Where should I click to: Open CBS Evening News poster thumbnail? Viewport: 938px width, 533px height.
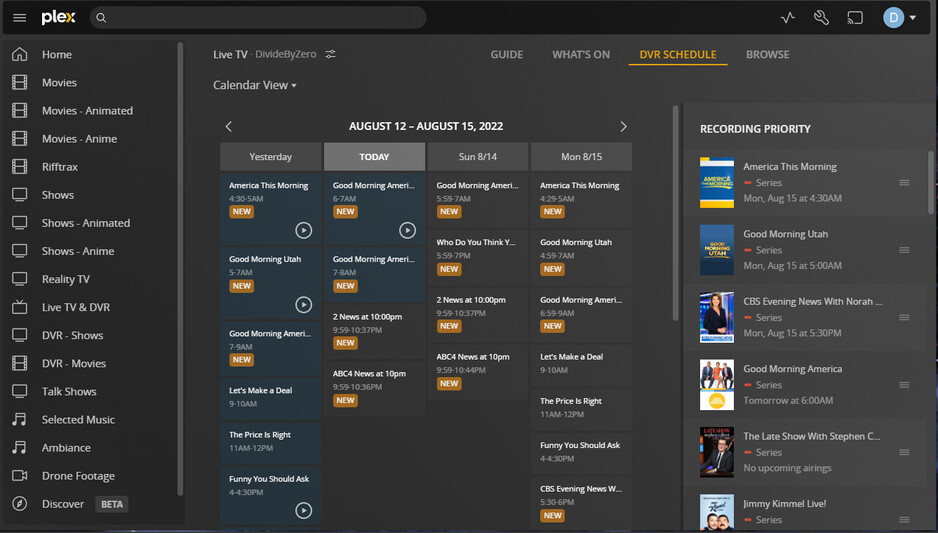717,317
